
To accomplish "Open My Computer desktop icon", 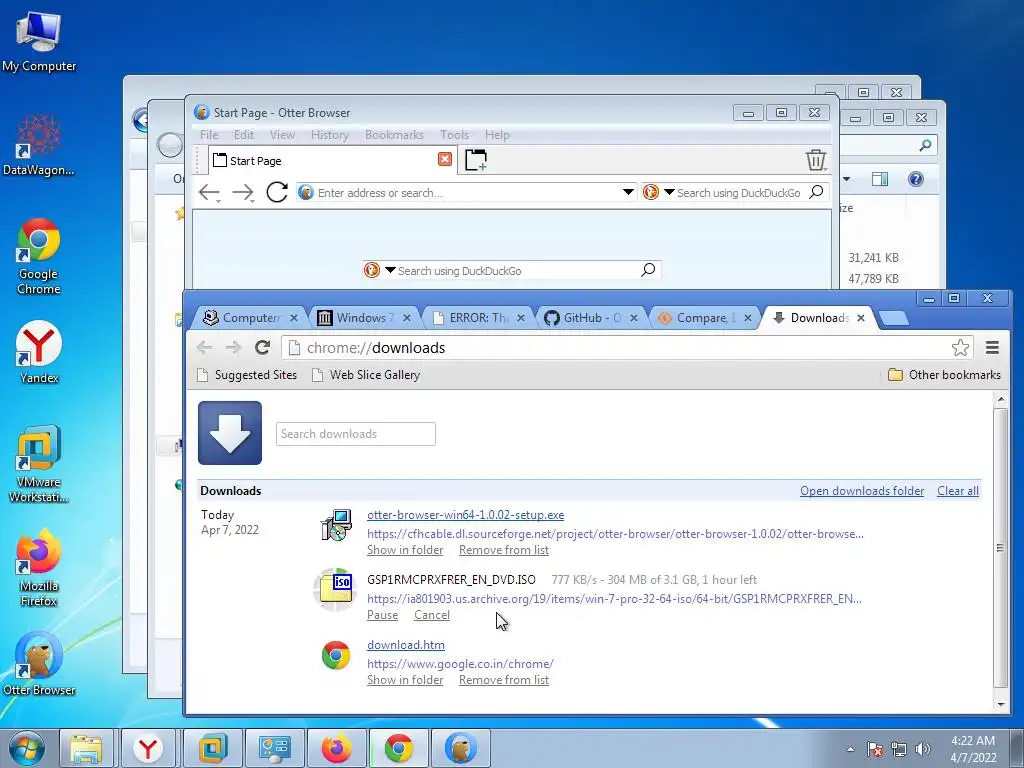I will (39, 40).
